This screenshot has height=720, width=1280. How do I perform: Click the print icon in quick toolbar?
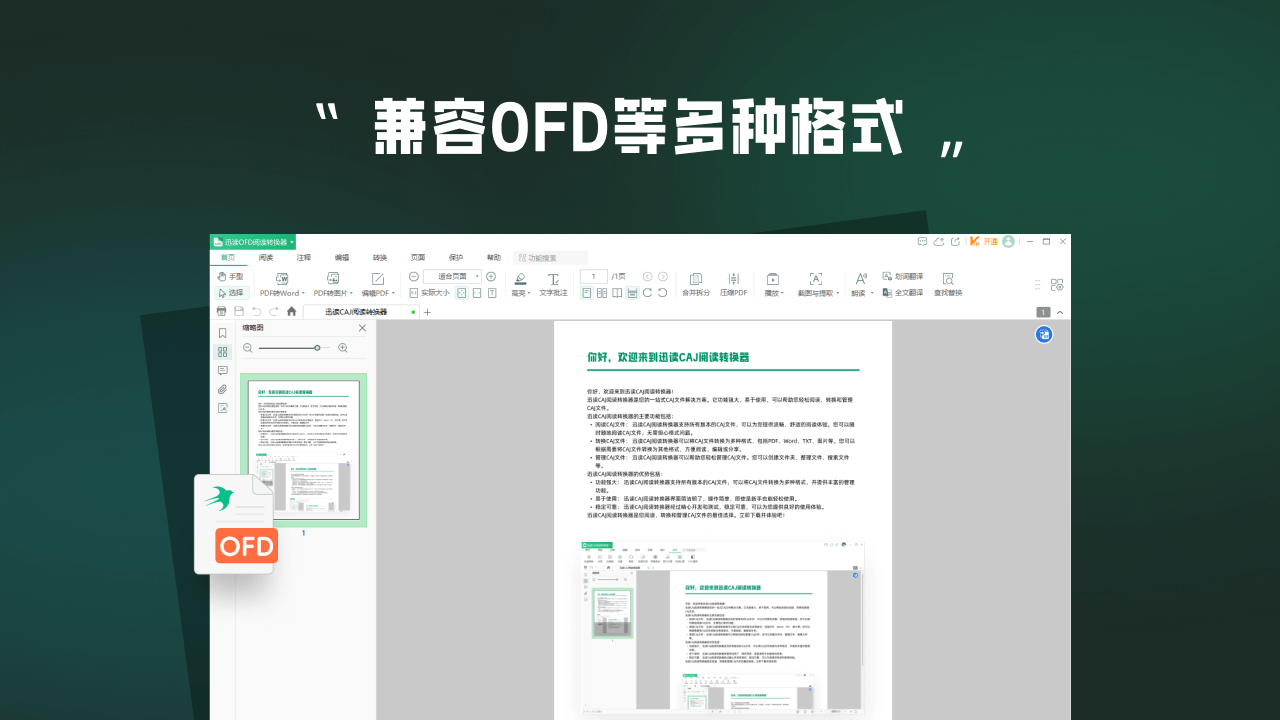pos(221,311)
